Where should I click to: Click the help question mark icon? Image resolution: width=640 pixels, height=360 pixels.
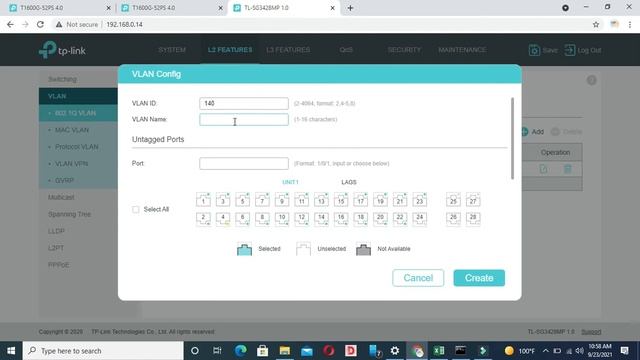591,80
